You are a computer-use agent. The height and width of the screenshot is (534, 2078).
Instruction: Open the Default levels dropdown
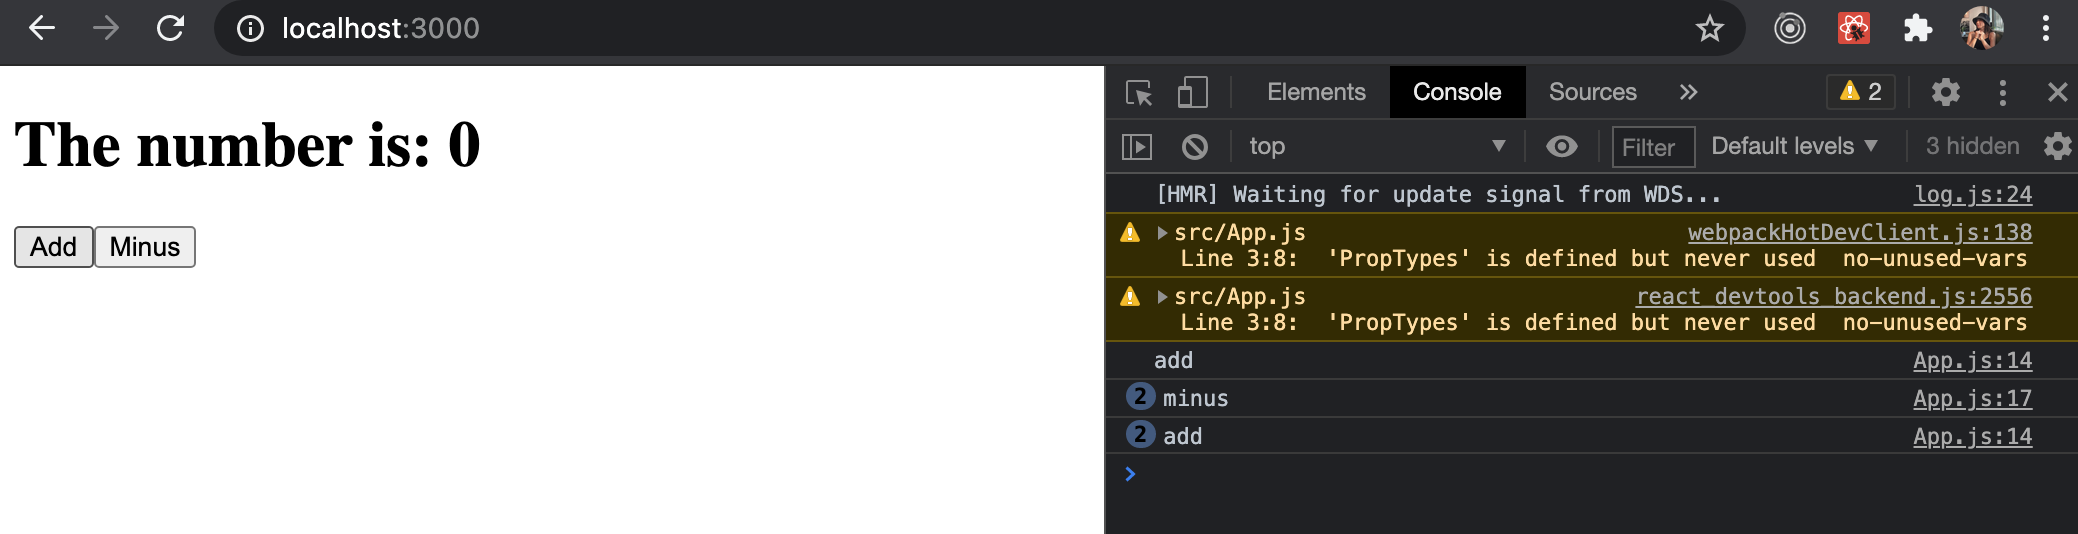1794,146
